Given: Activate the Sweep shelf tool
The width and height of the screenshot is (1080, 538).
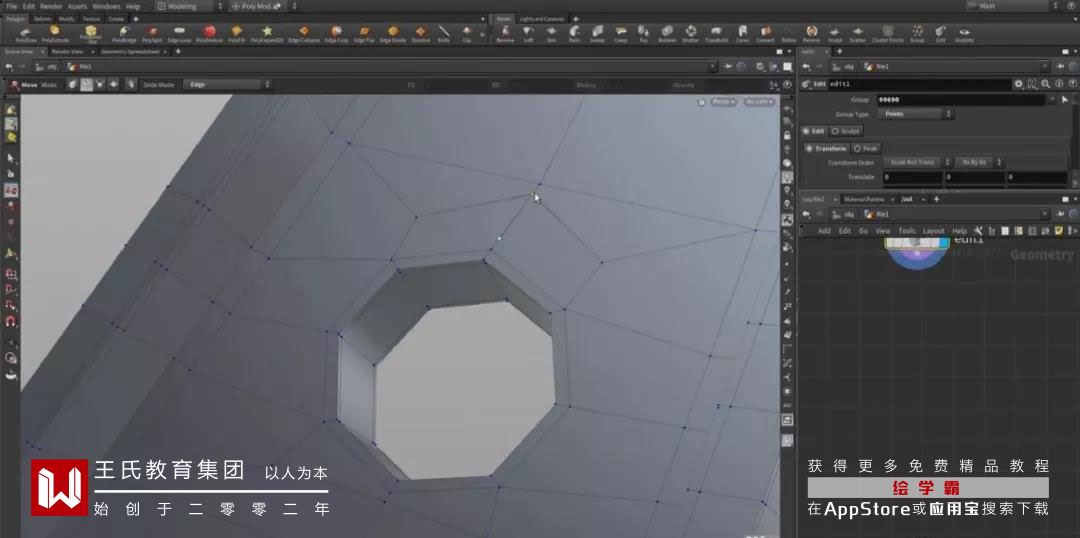Looking at the screenshot, I should (597, 34).
